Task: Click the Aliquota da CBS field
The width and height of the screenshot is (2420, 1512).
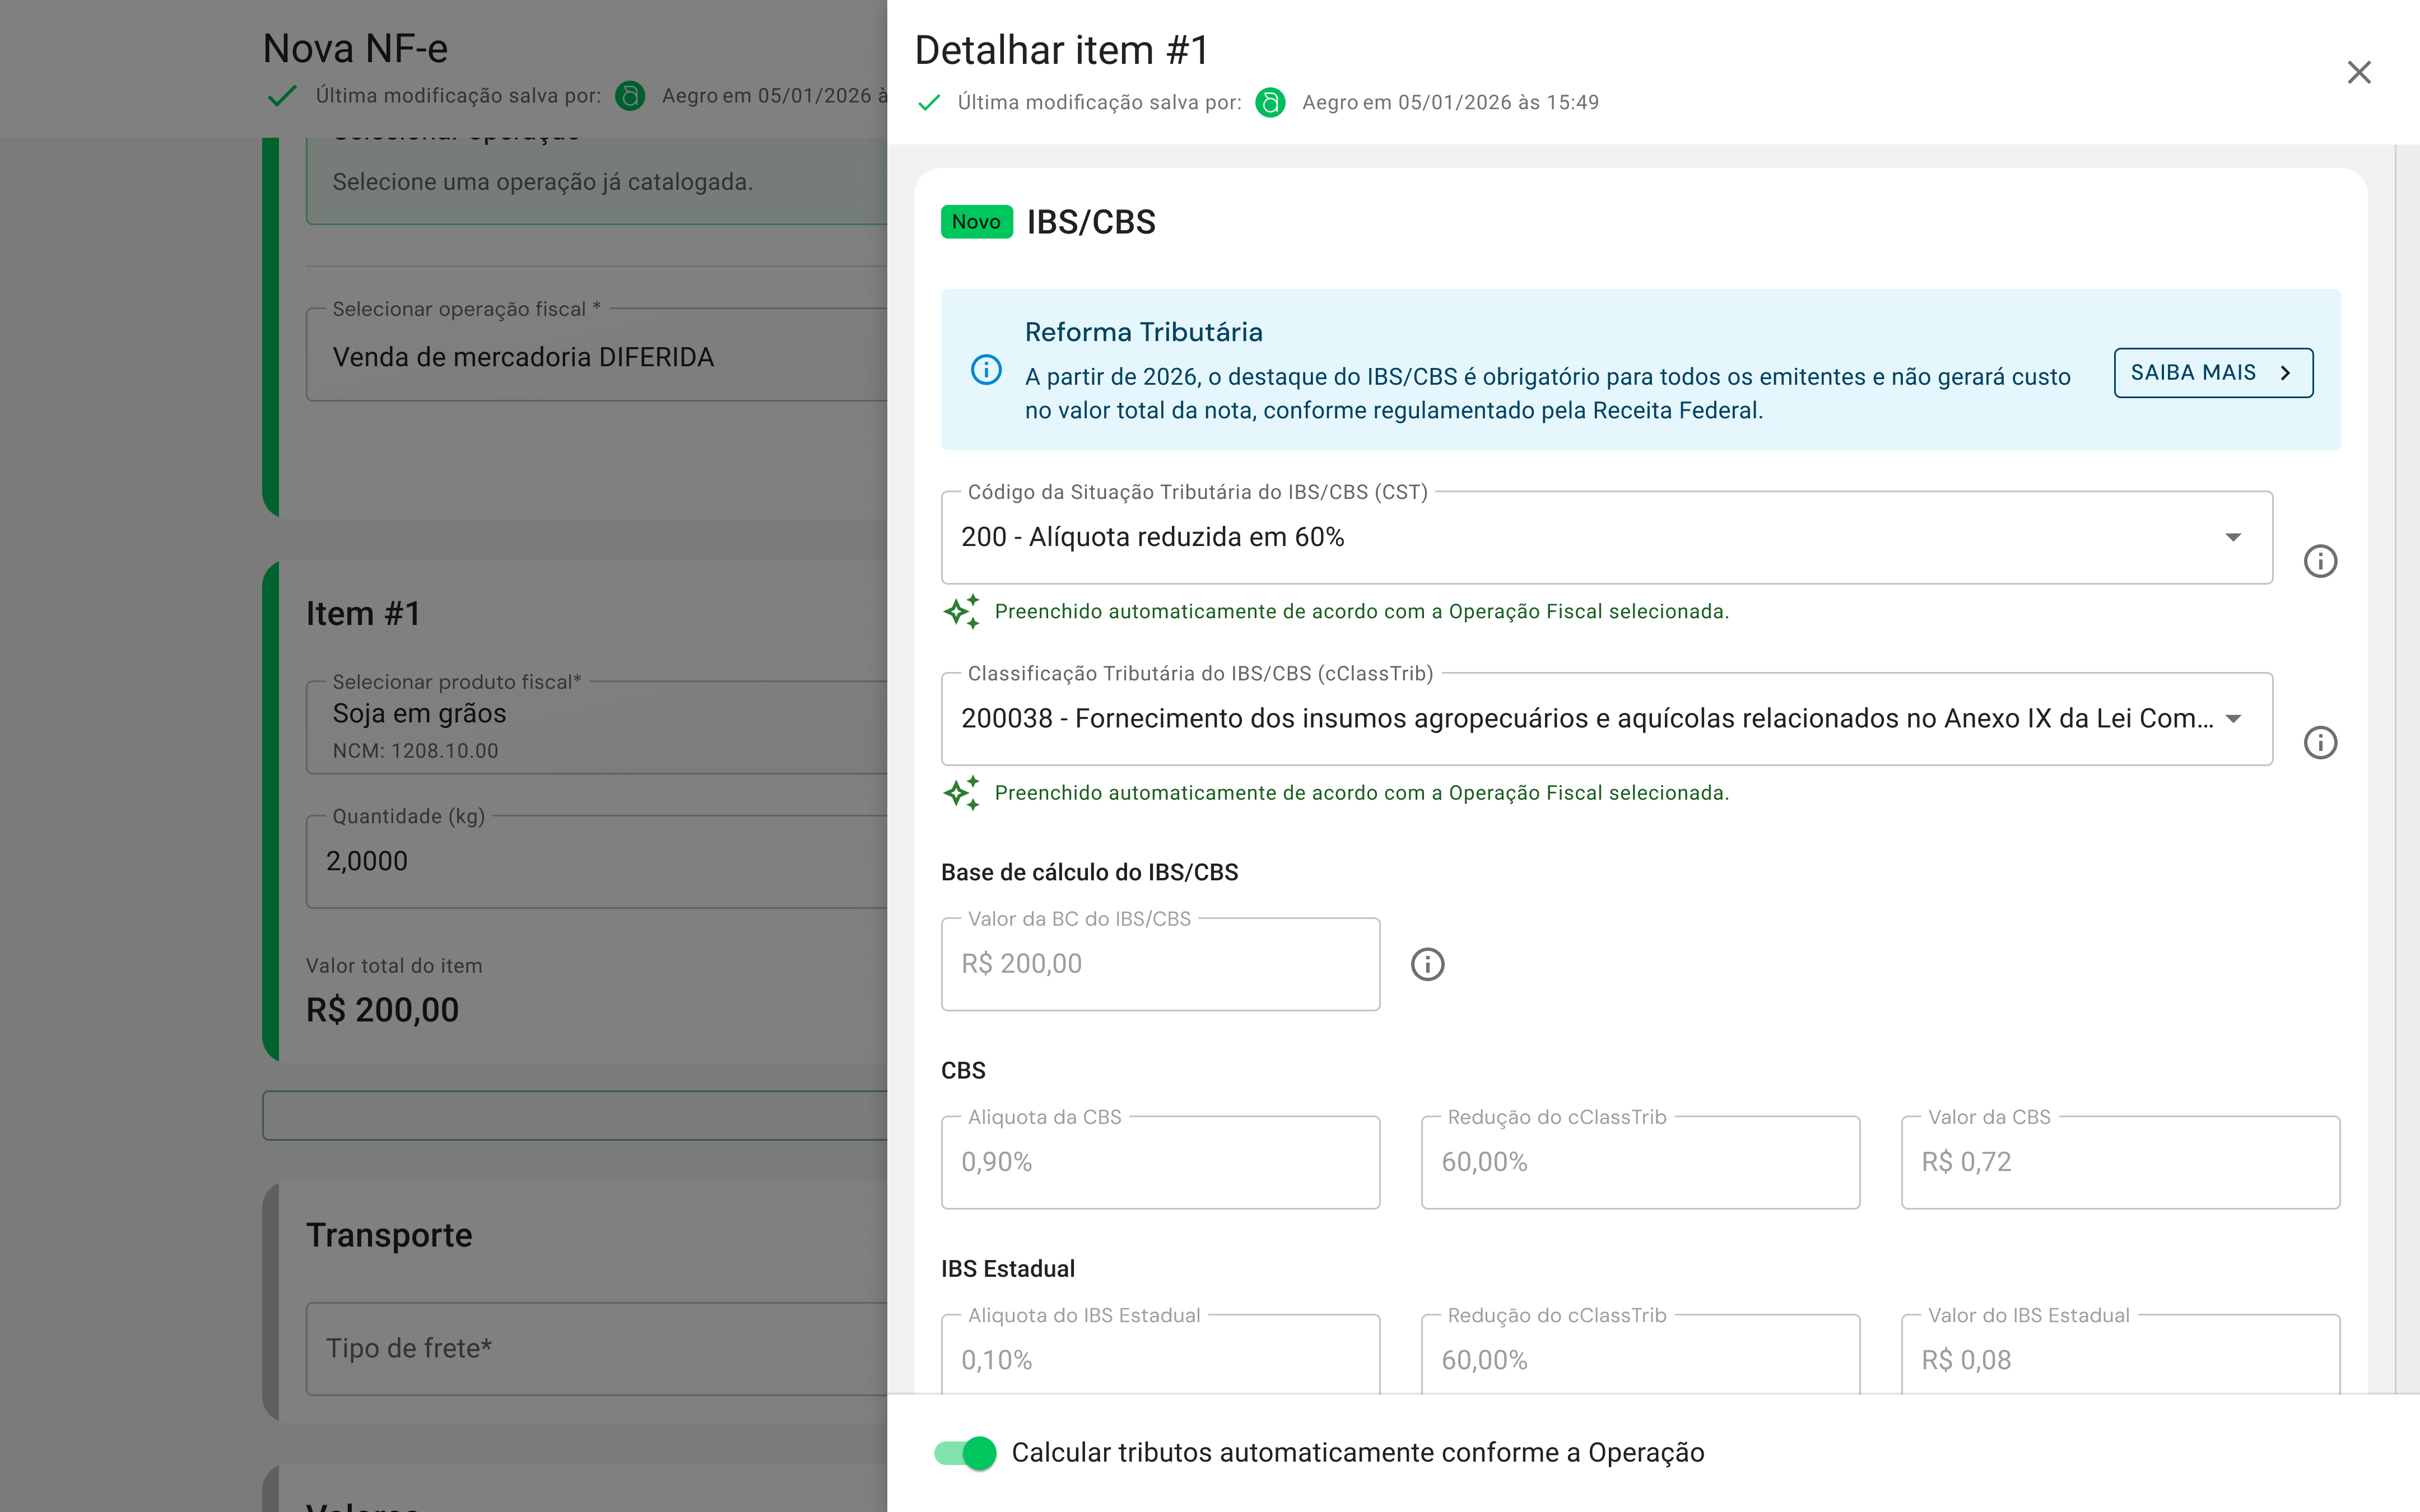Action: pos(1160,1162)
